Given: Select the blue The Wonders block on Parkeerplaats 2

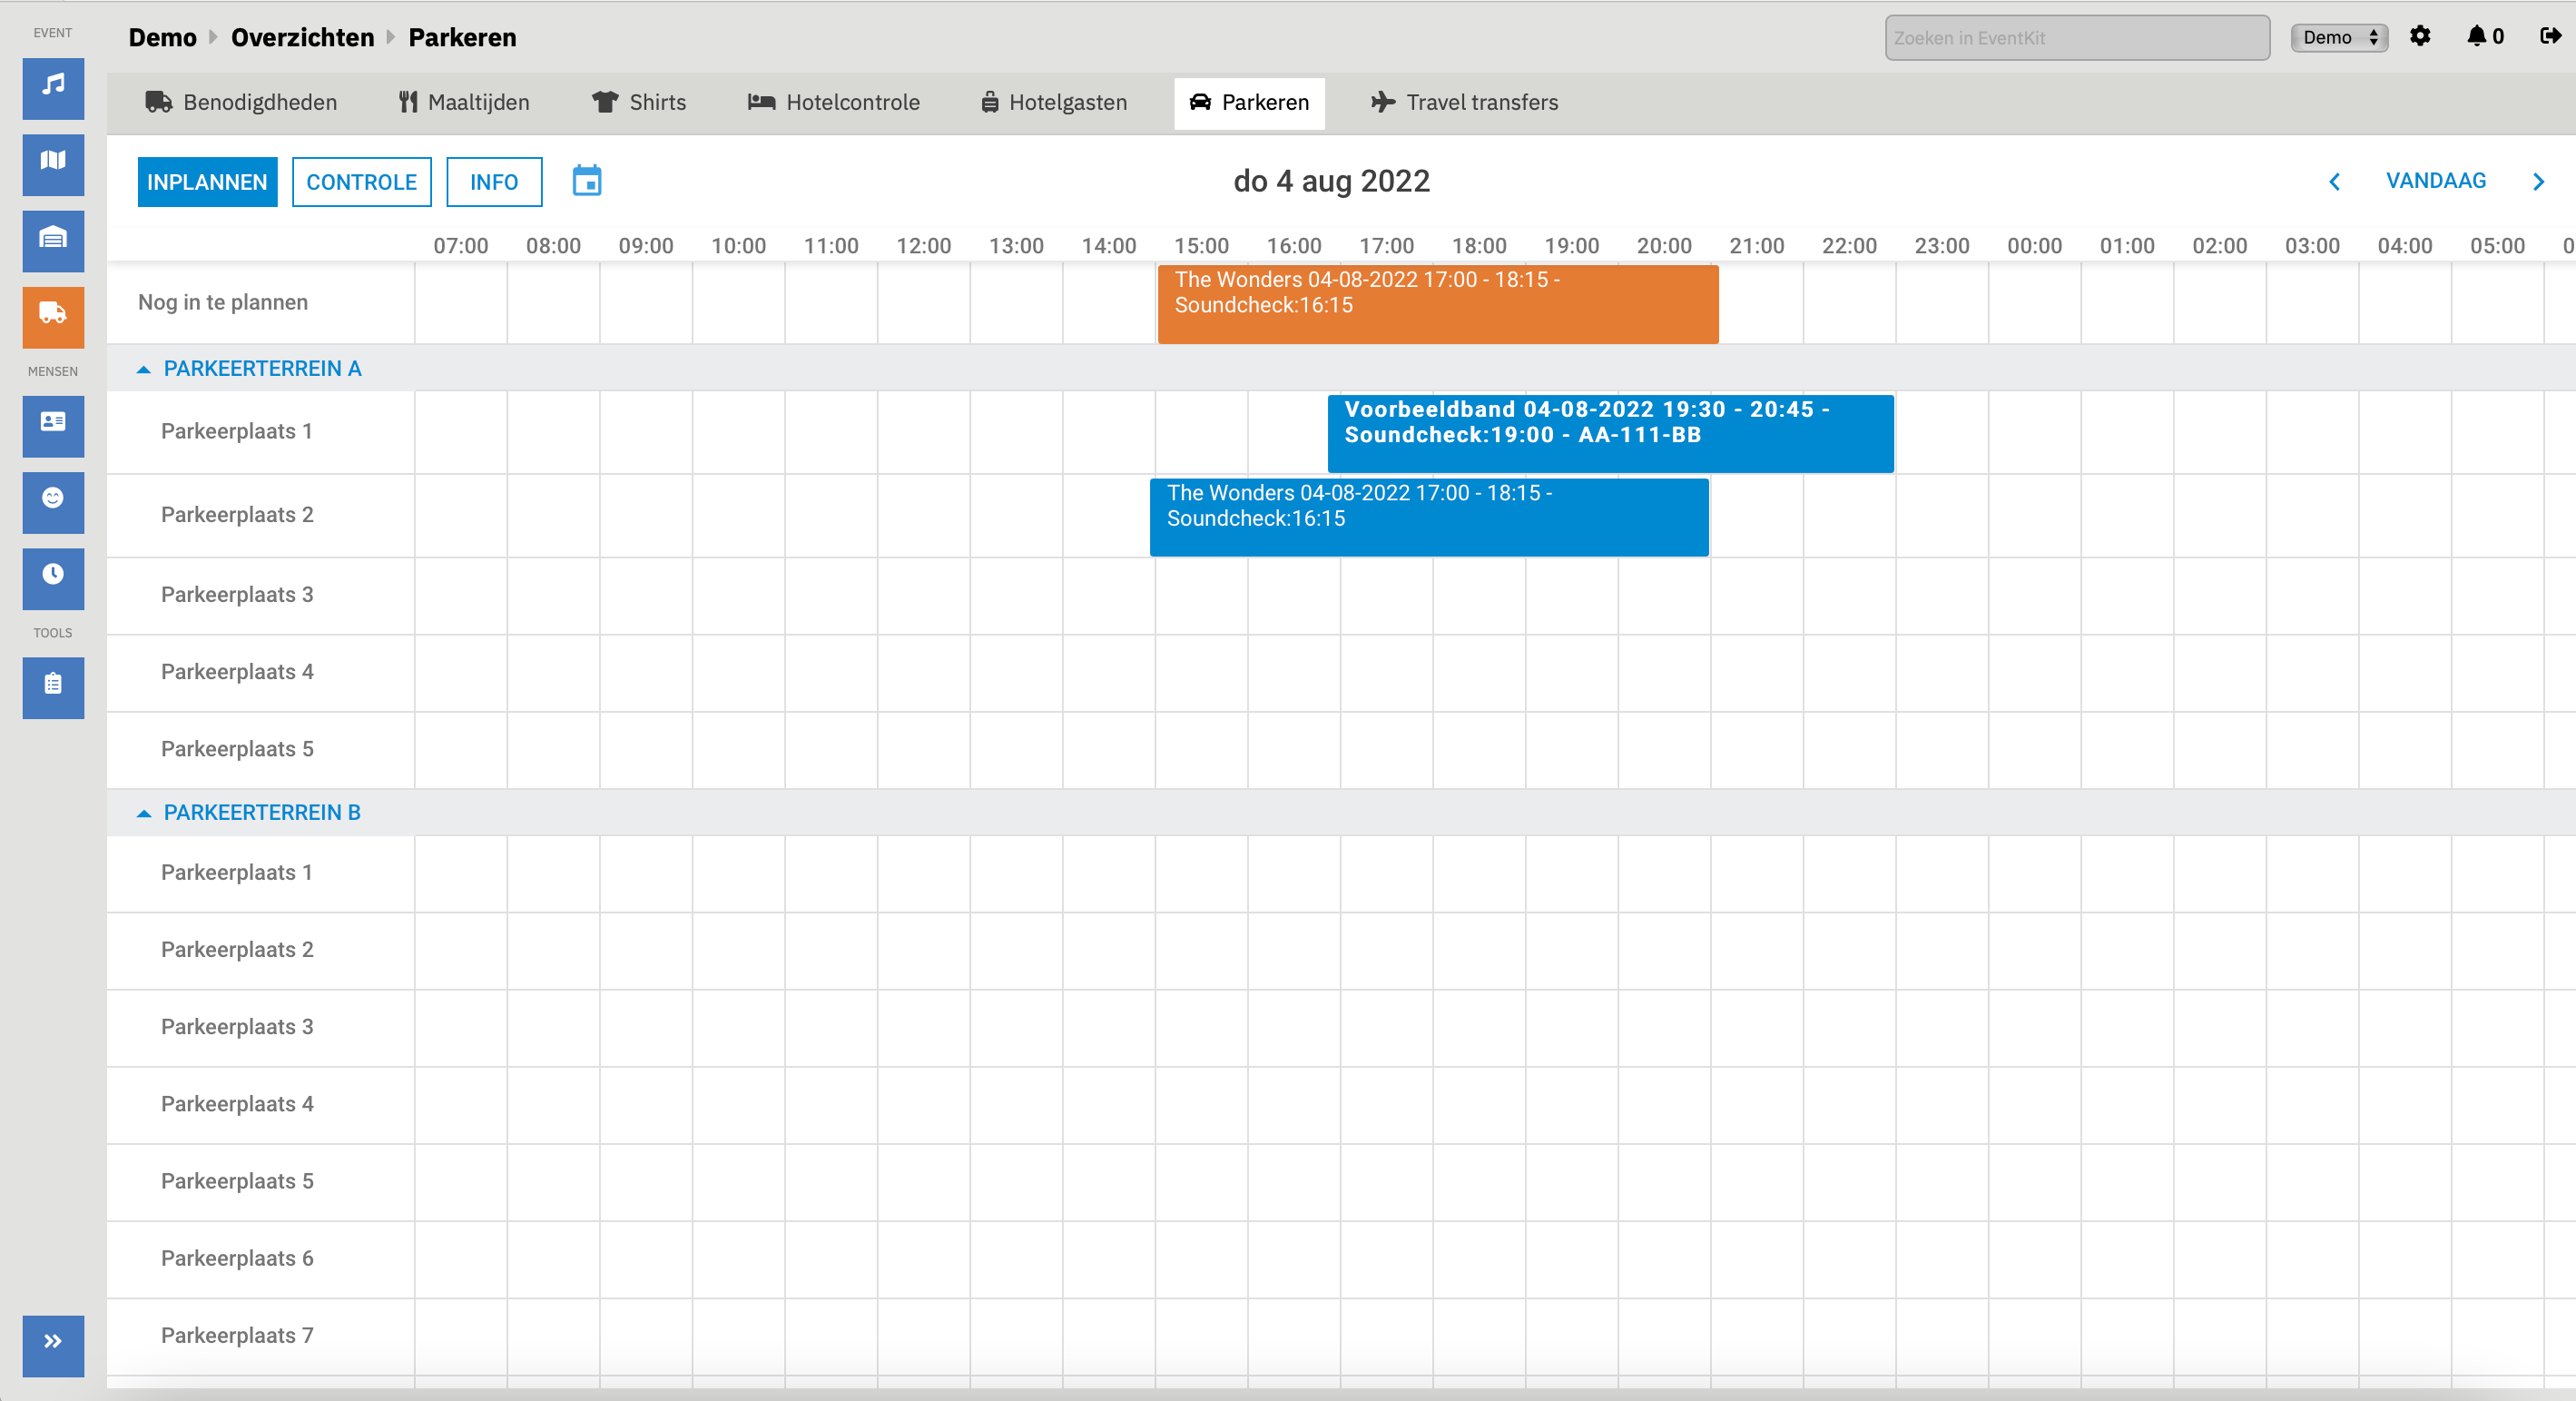Looking at the screenshot, I should (1429, 517).
